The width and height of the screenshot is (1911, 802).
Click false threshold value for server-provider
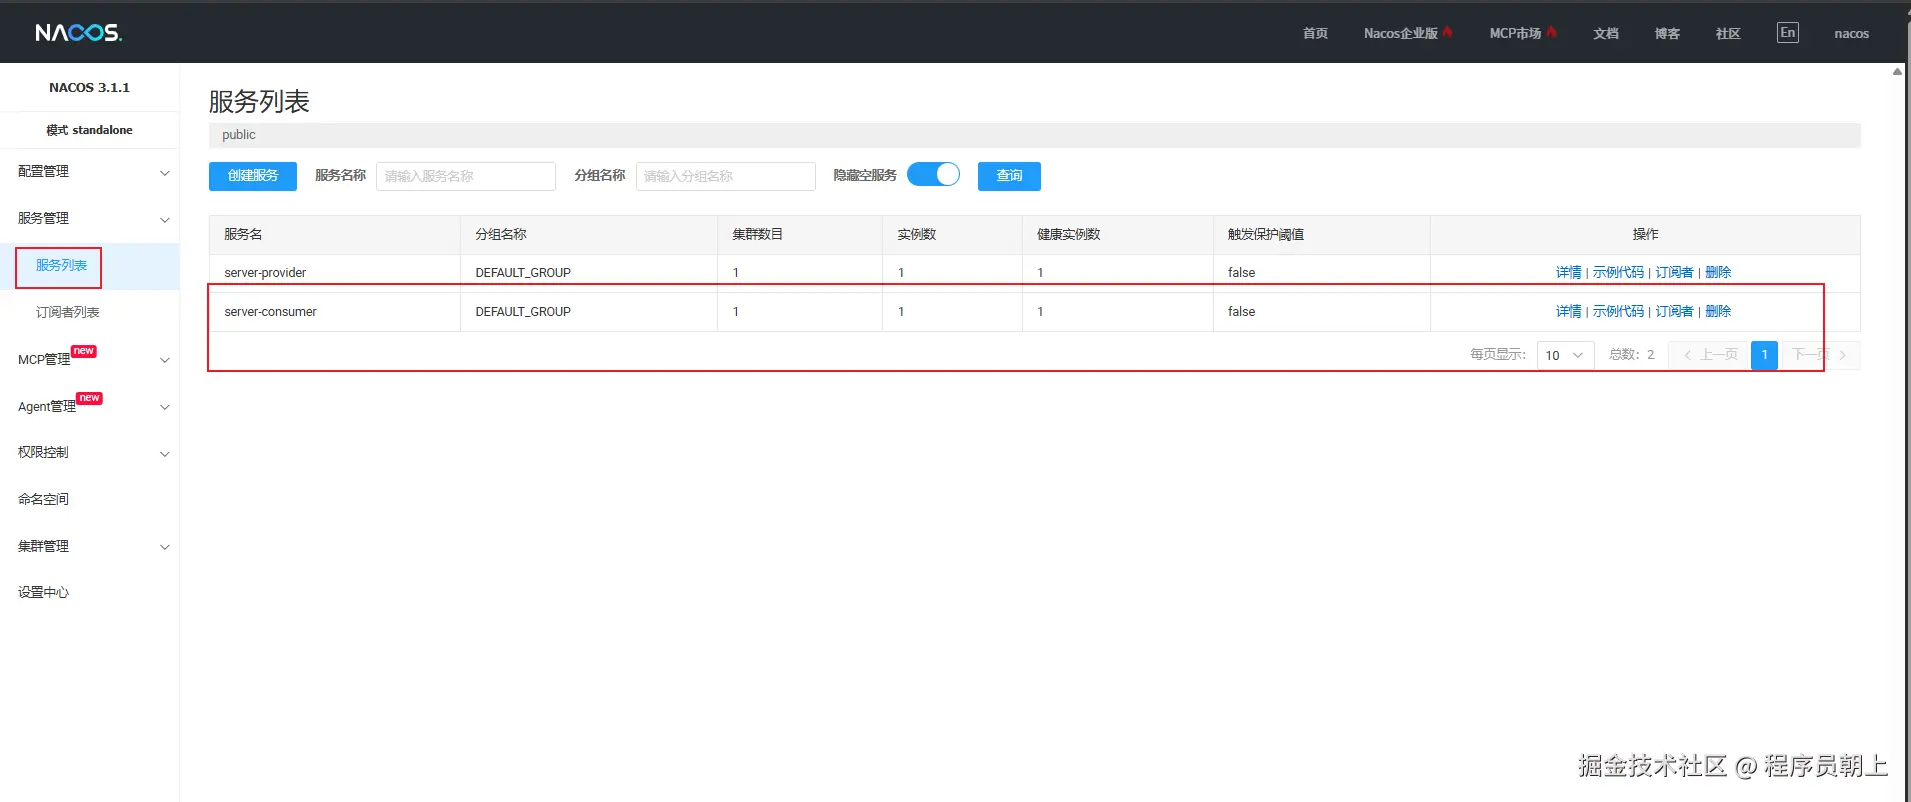click(x=1241, y=273)
